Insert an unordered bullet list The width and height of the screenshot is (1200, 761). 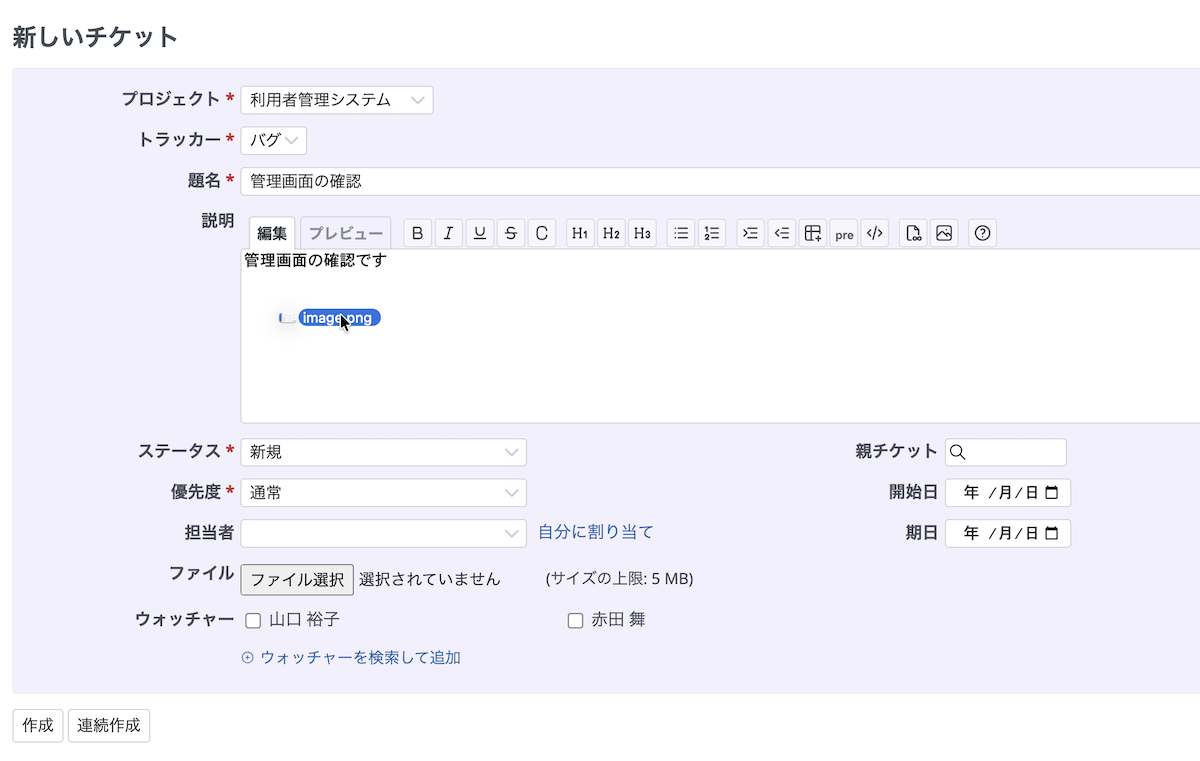681,233
